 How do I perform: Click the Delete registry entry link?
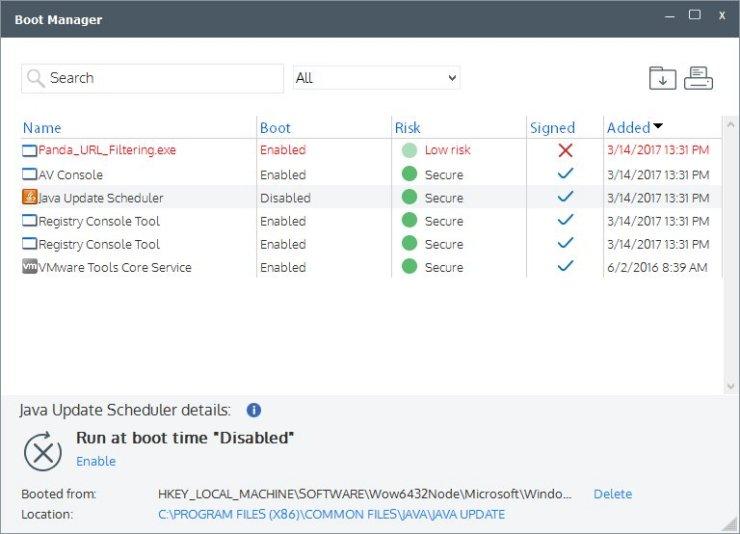[x=612, y=494]
